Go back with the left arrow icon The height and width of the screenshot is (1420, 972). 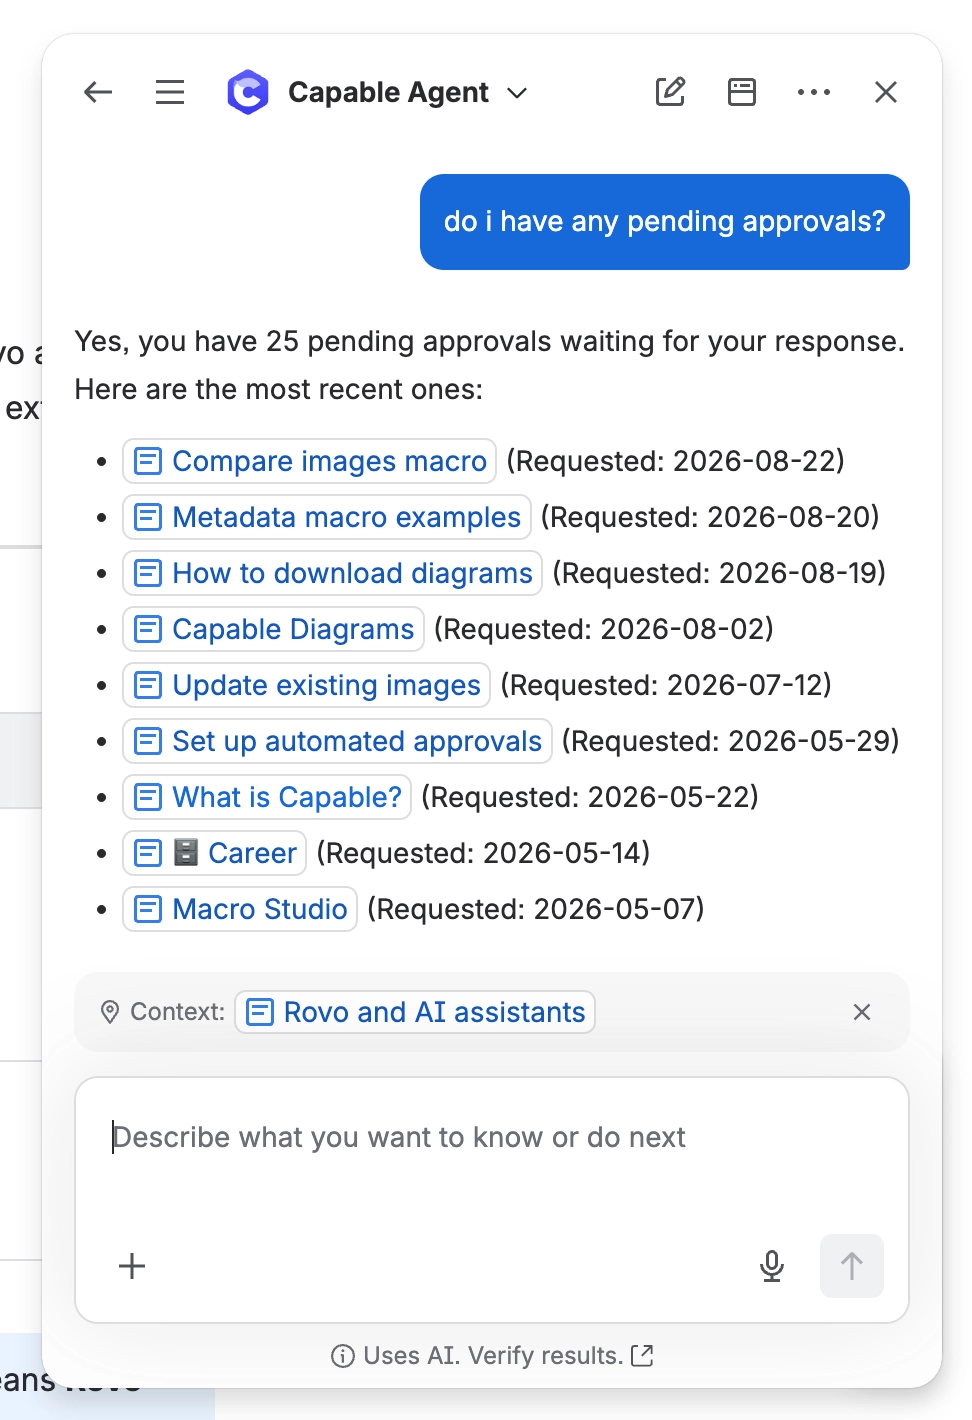click(98, 93)
